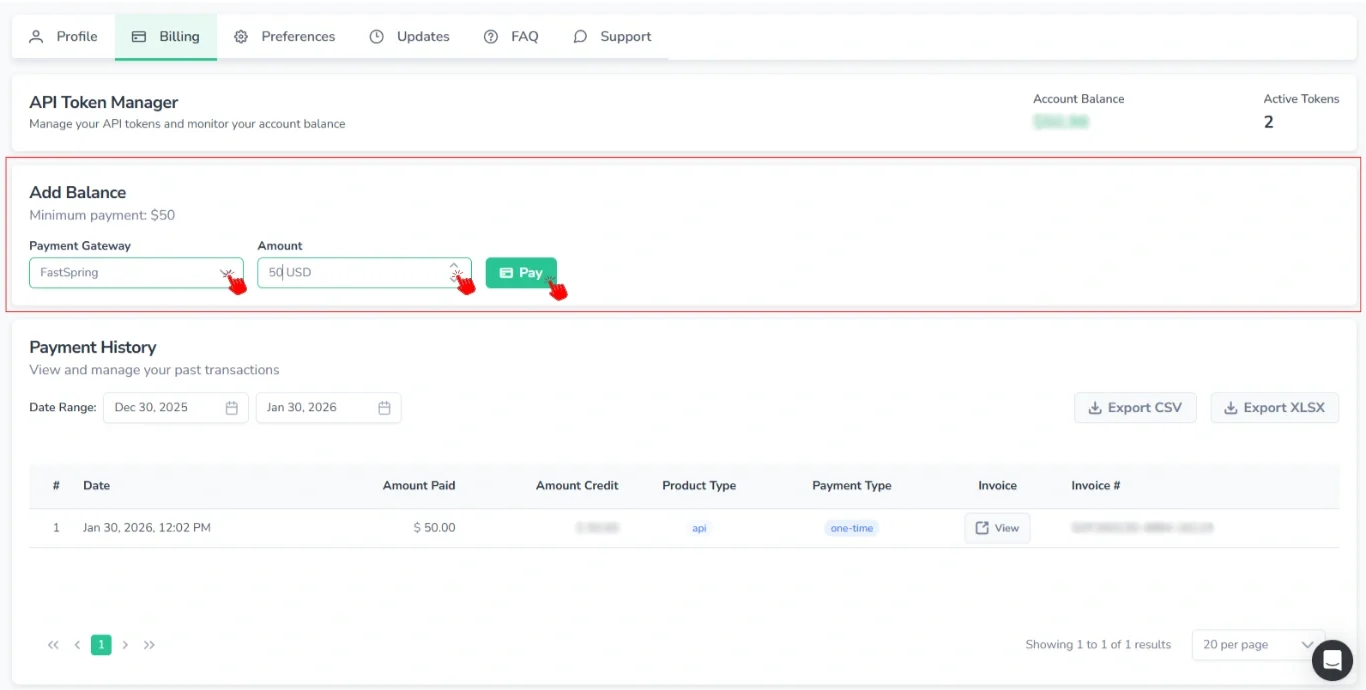The width and height of the screenshot is (1366, 690).
Task: Open the 20 per page dropdown
Action: [x=1257, y=644]
